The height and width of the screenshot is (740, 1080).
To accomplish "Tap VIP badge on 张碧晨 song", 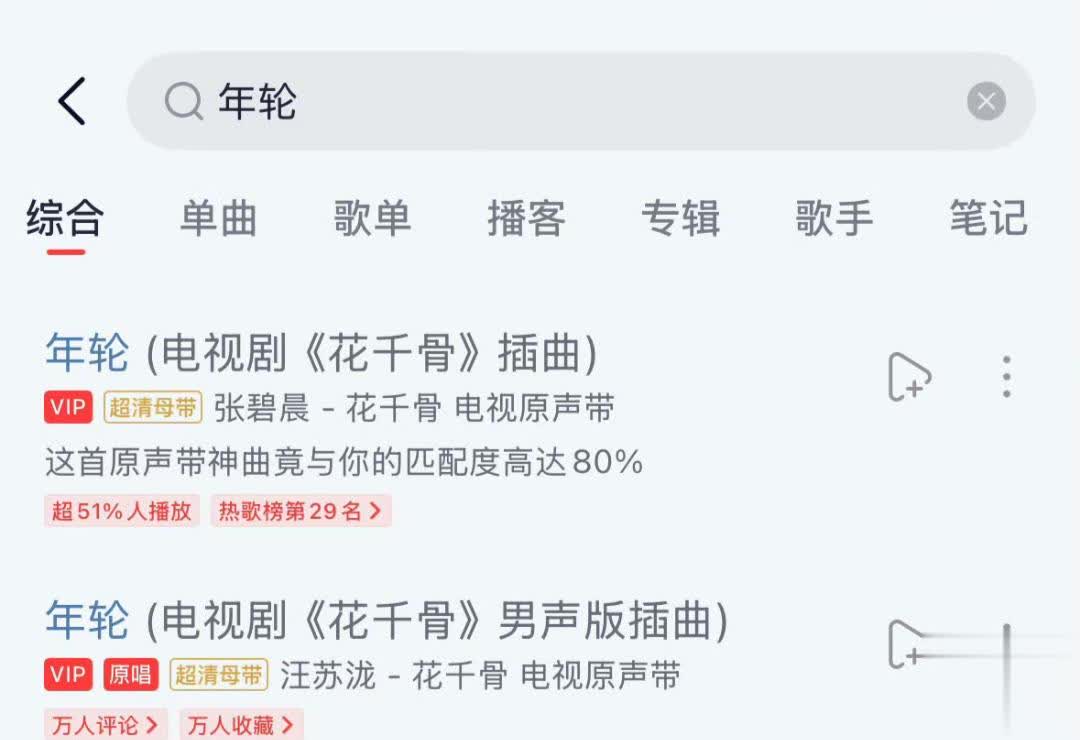I will tap(68, 407).
